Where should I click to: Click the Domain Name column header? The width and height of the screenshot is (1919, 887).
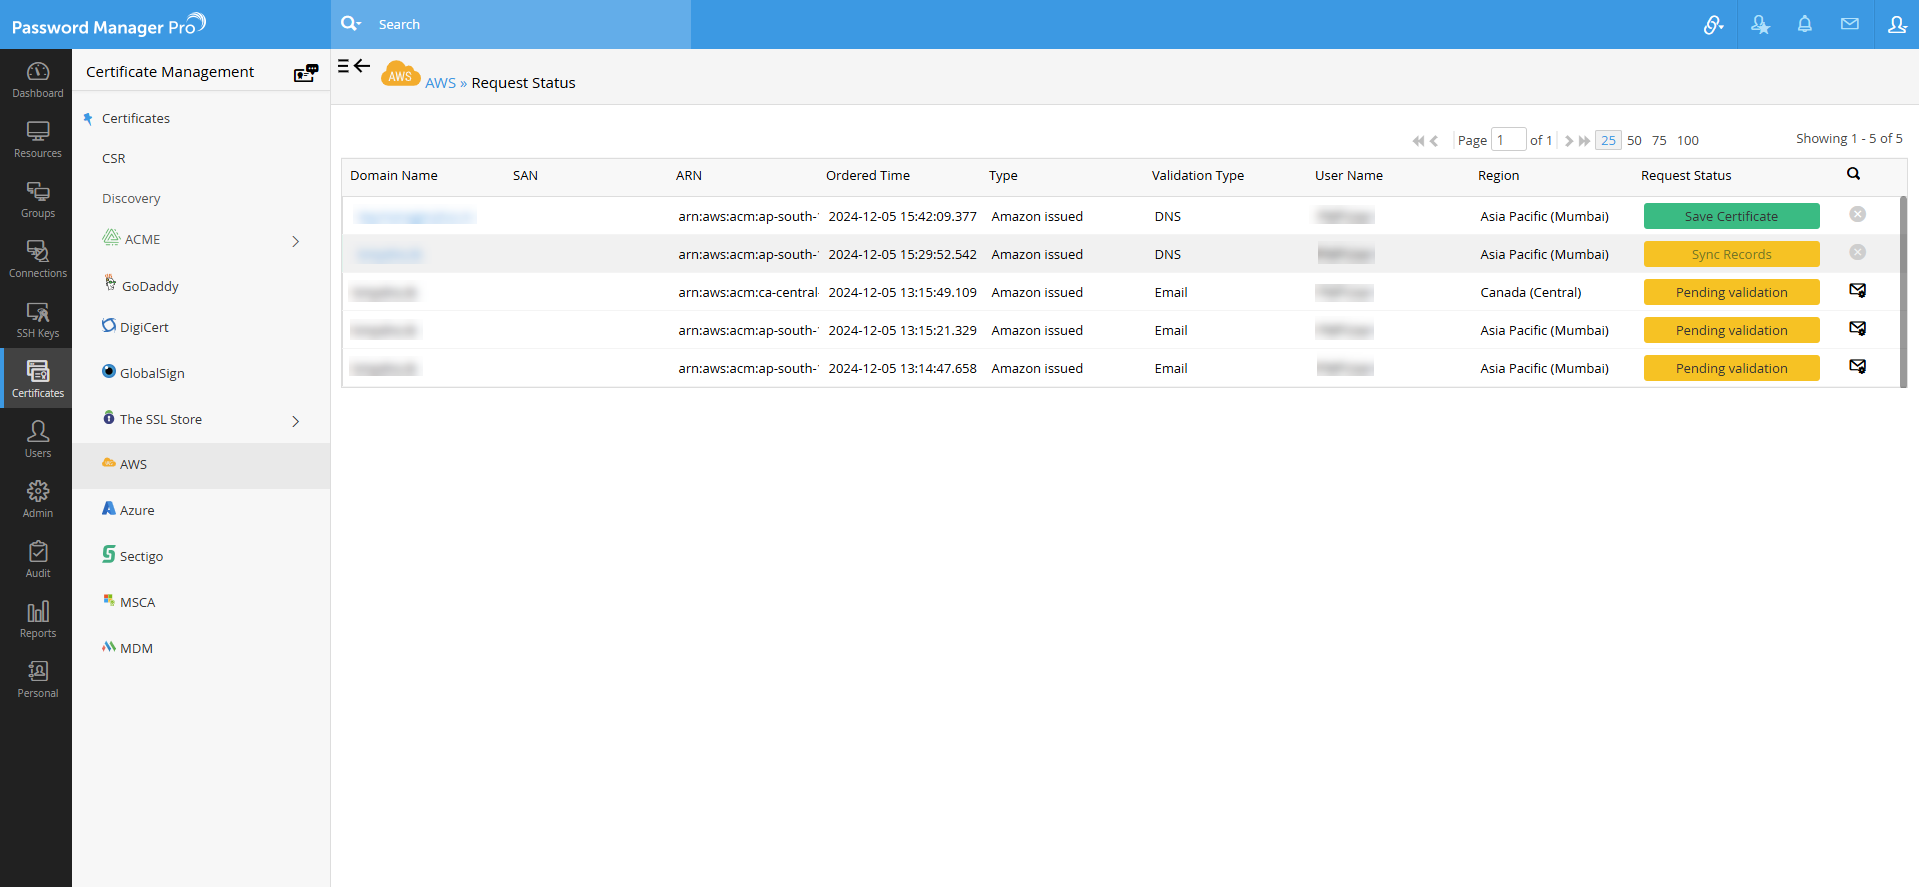(394, 175)
